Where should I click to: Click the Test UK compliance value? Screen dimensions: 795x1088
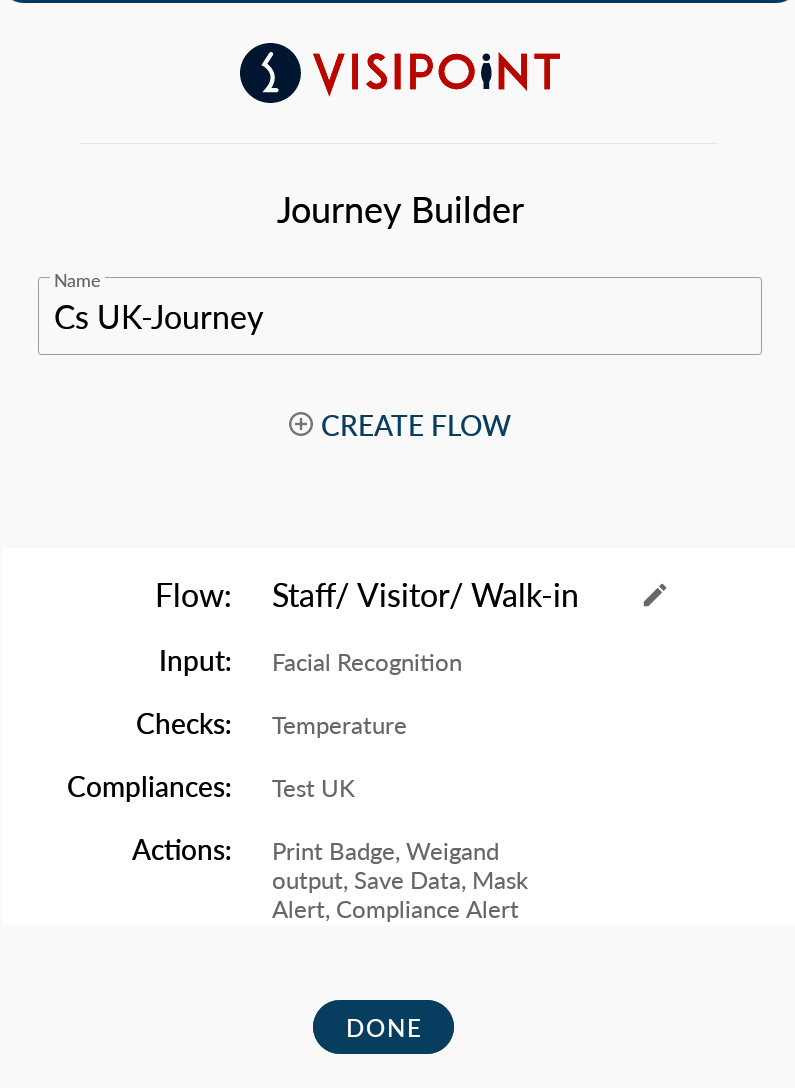point(313,789)
